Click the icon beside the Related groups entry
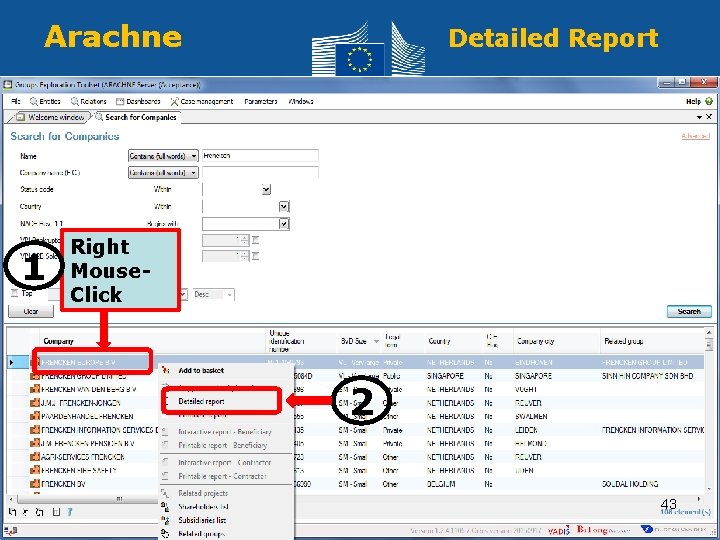 [165, 534]
